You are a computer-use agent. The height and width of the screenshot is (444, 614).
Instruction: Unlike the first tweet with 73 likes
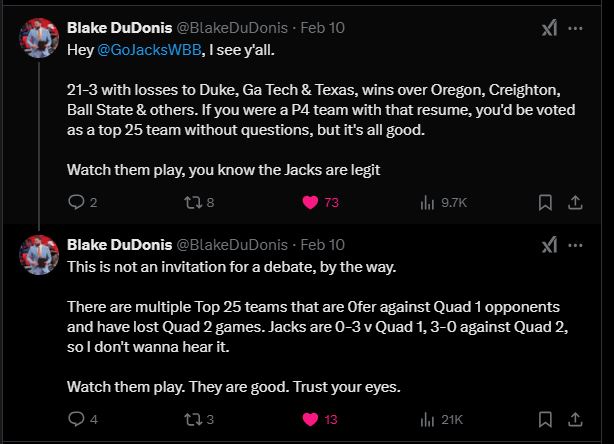pos(310,202)
